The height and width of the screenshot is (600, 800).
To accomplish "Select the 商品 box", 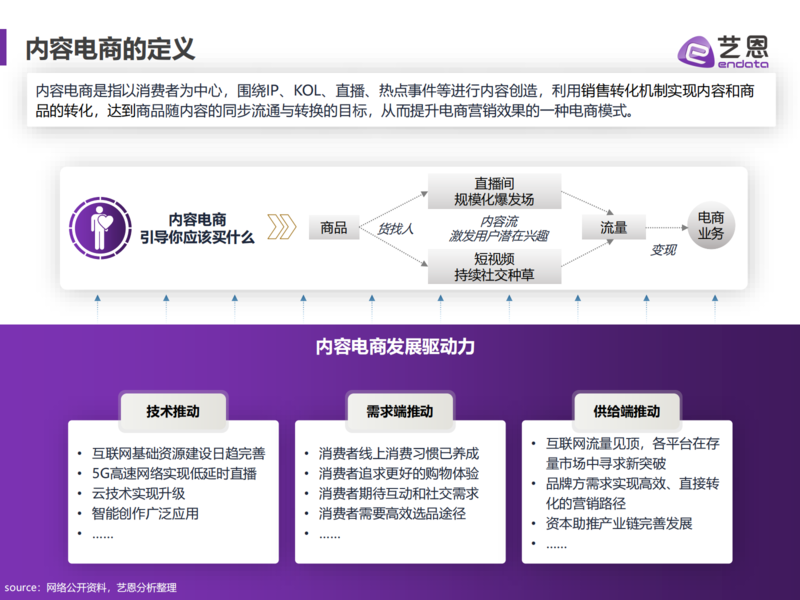I will point(333,228).
